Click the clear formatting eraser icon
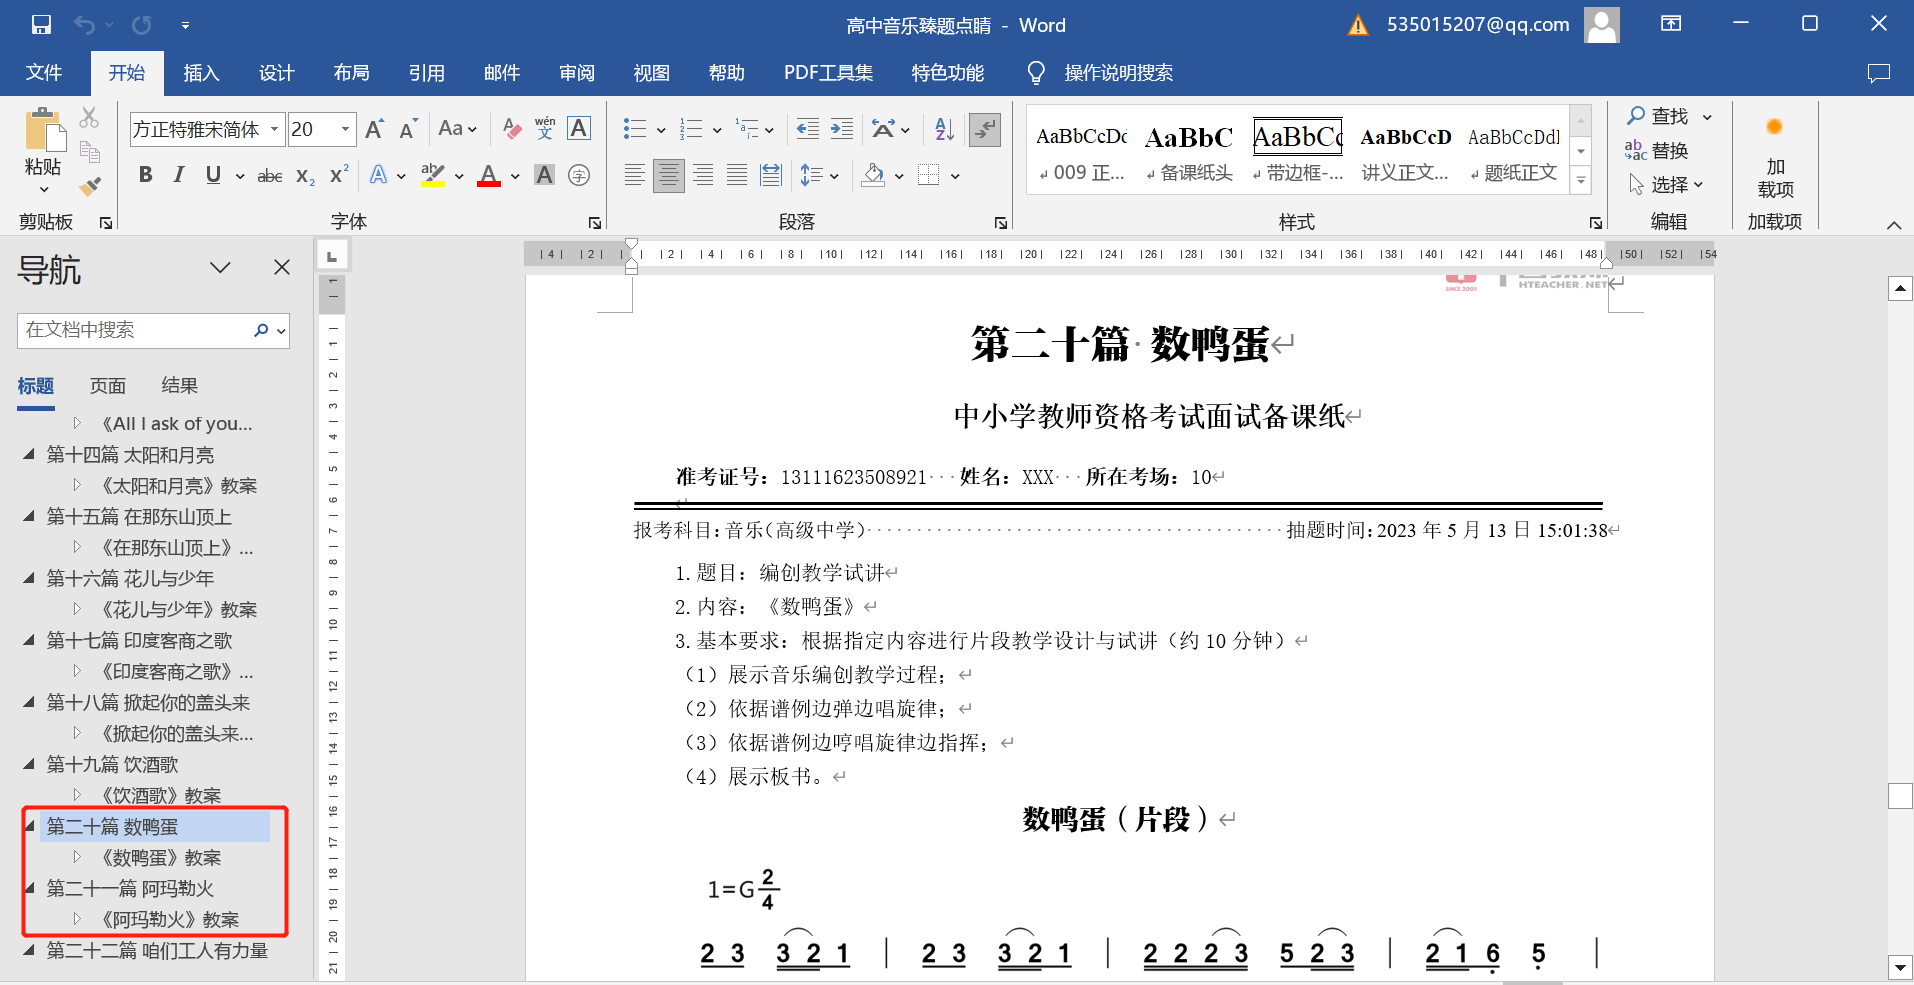Viewport: 1914px width, 985px height. point(512,129)
